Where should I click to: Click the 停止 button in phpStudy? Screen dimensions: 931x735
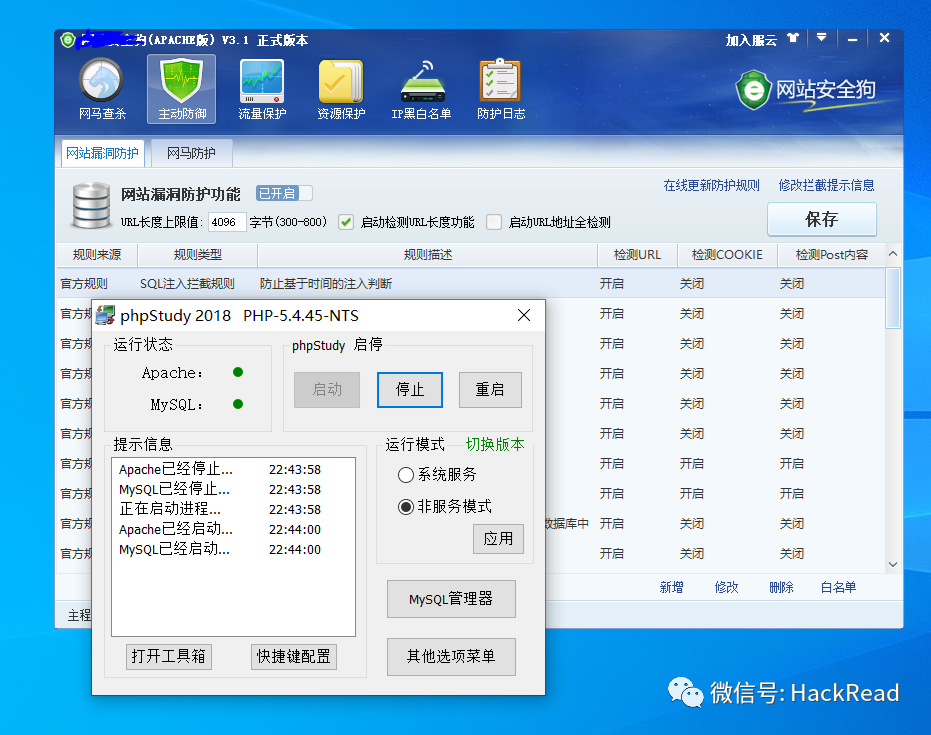410,389
